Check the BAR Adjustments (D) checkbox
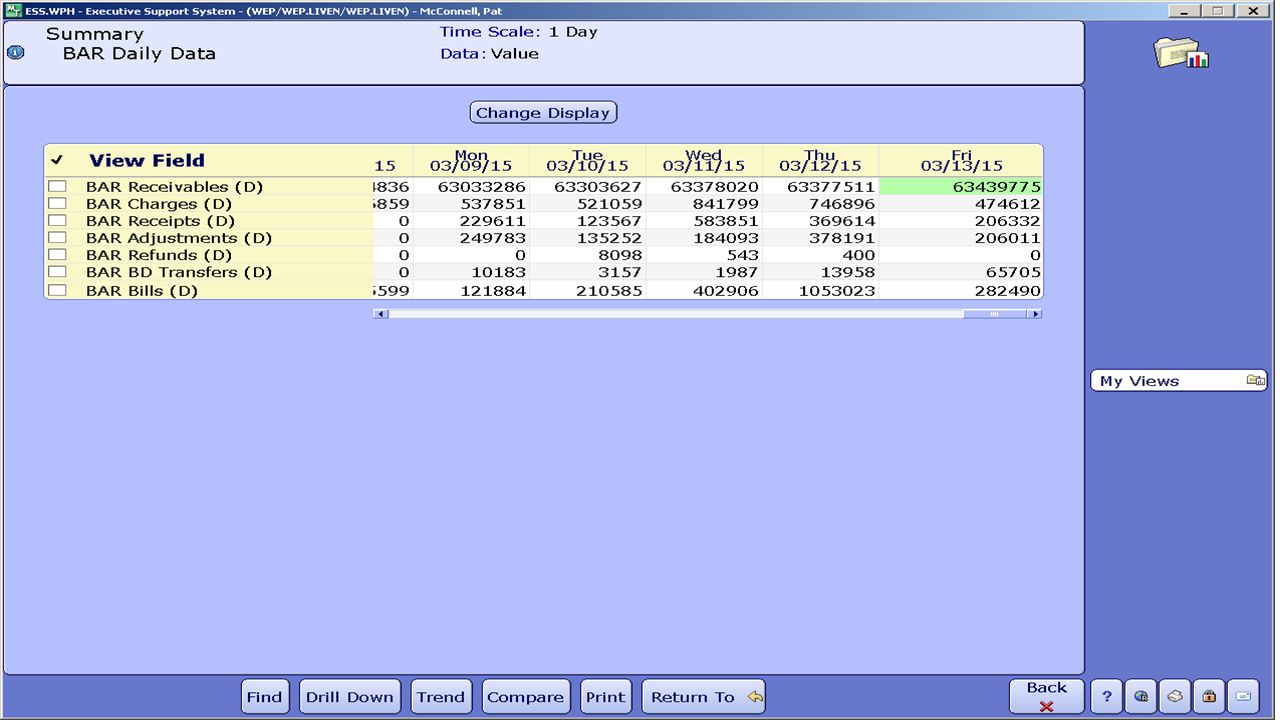This screenshot has height=720, width=1280. [58, 238]
